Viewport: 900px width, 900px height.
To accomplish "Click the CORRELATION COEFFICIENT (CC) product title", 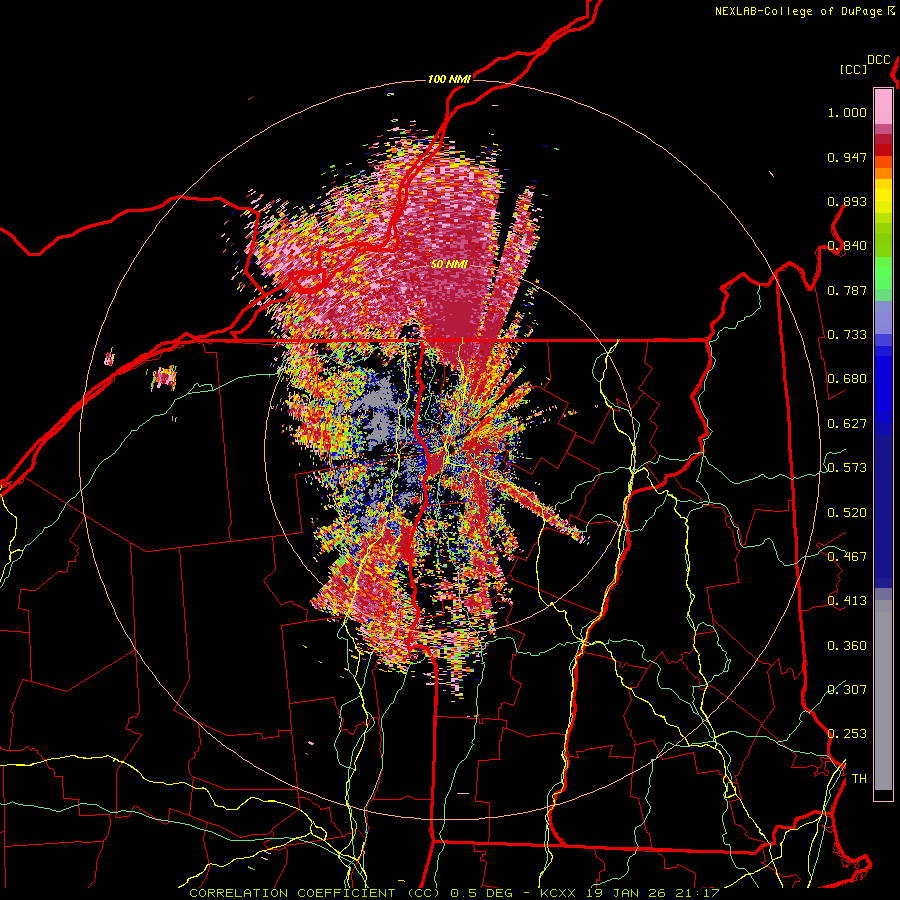I will point(315,893).
